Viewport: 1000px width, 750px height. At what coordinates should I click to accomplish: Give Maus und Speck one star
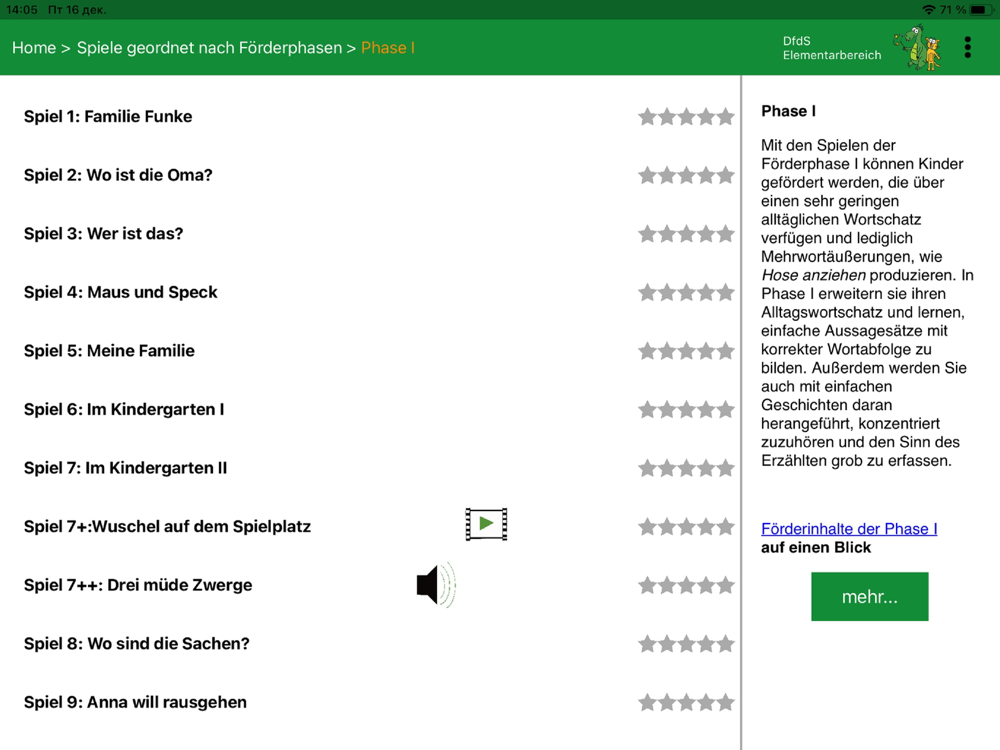pyautogui.click(x=647, y=293)
